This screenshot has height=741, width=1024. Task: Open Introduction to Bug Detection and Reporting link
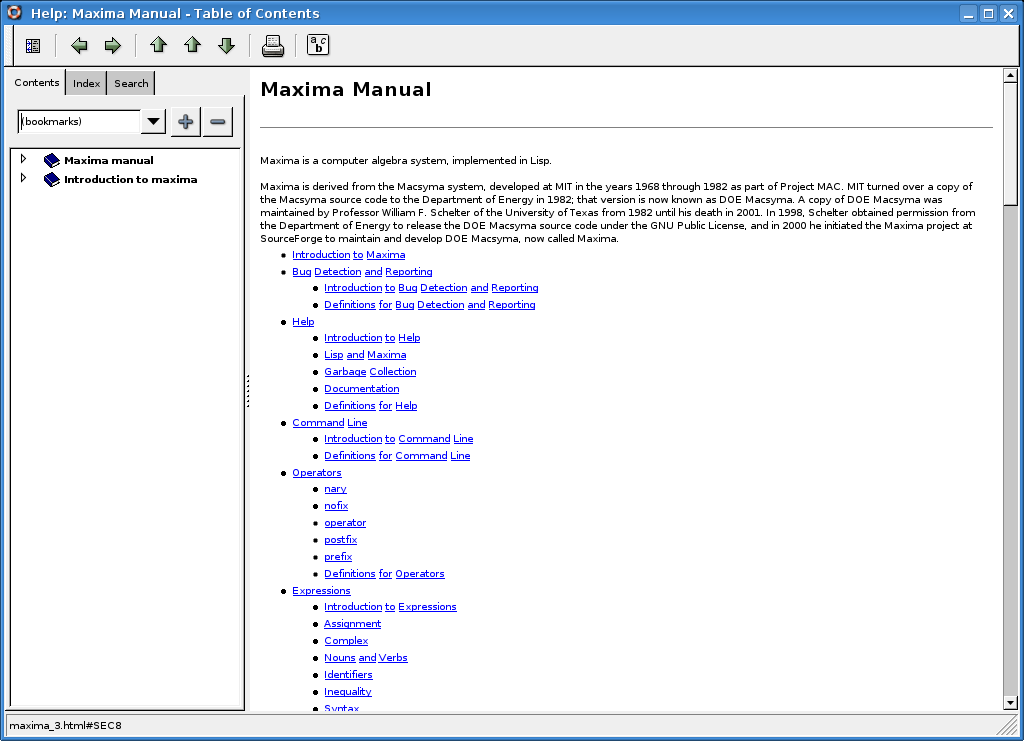431,287
